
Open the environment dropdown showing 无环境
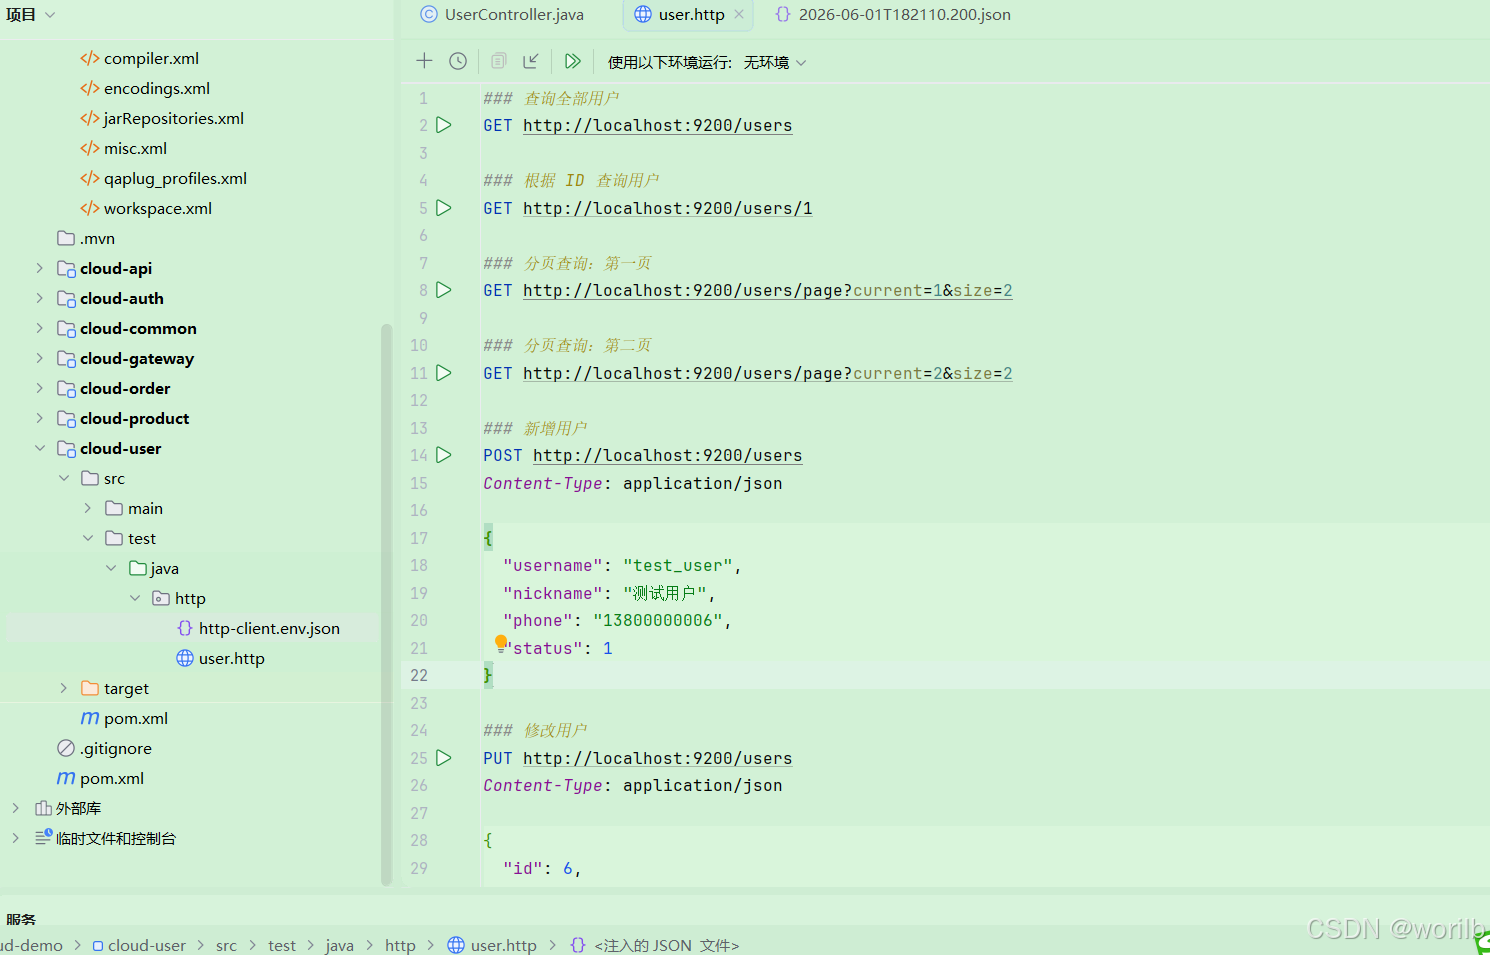pos(775,62)
